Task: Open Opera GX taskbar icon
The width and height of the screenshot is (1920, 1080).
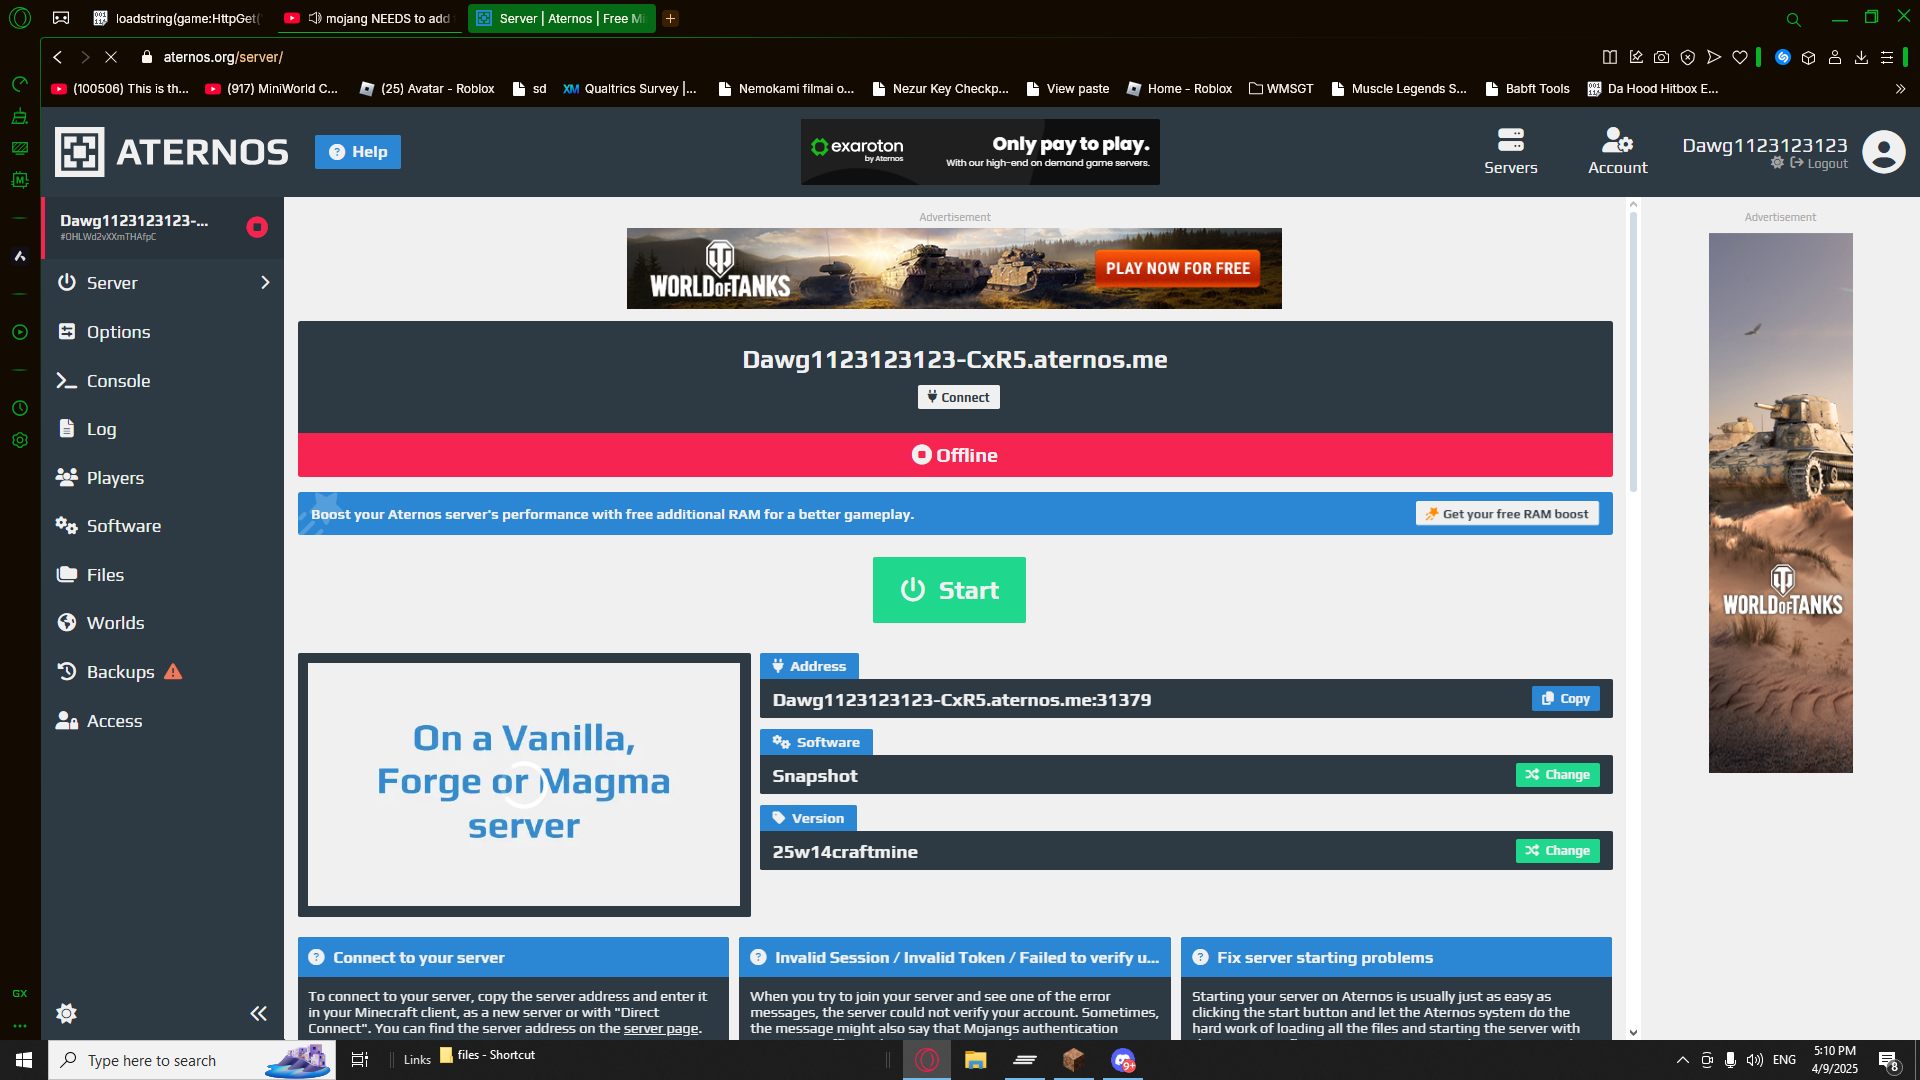Action: pos(927,1060)
